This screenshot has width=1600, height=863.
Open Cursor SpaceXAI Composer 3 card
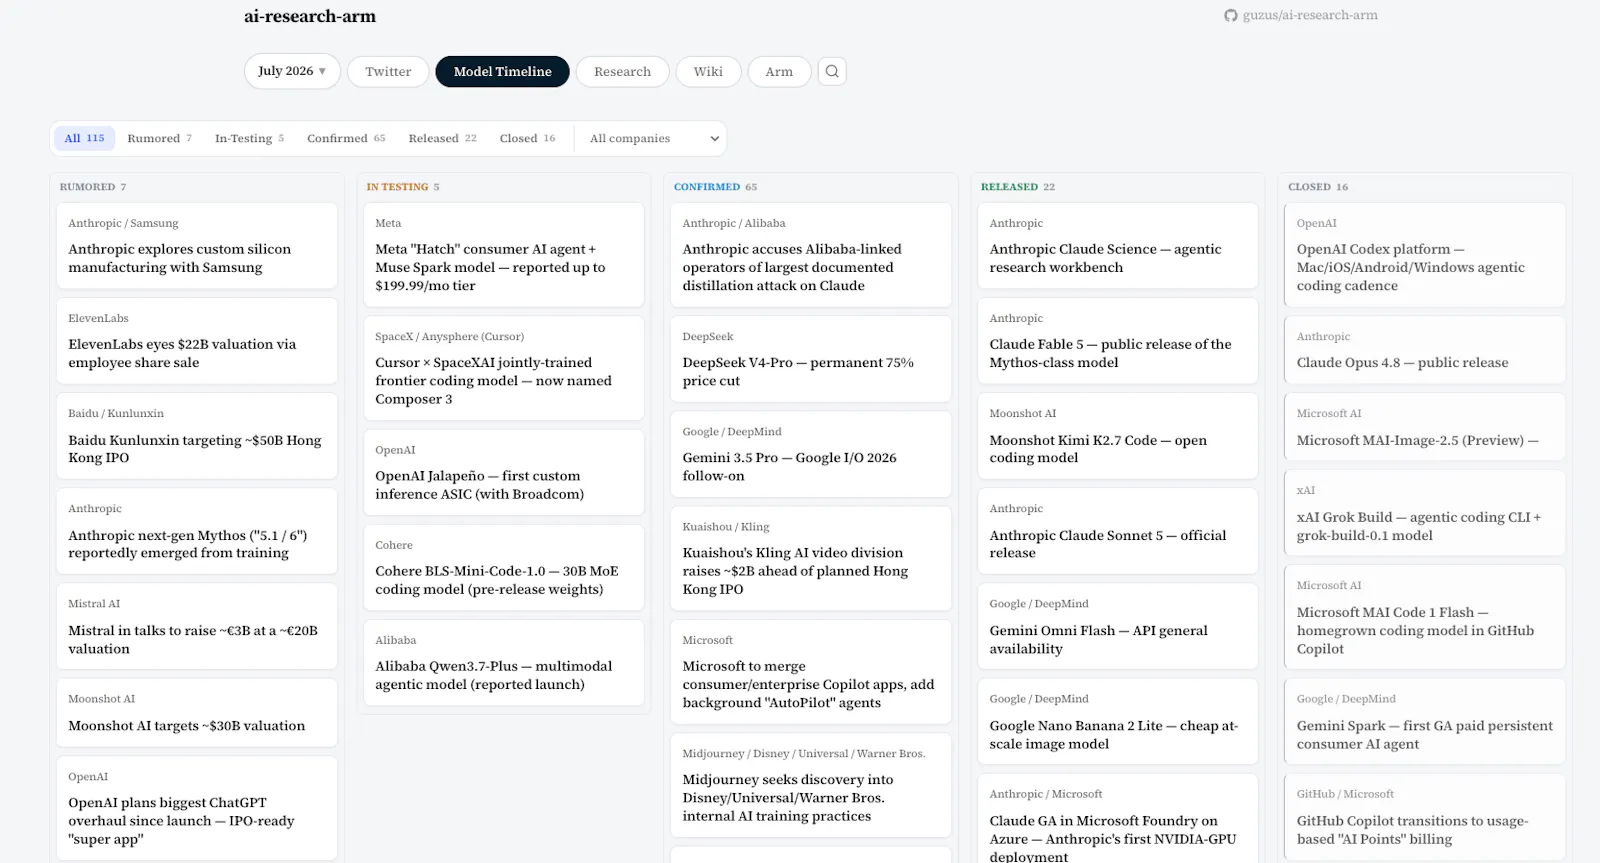click(504, 368)
